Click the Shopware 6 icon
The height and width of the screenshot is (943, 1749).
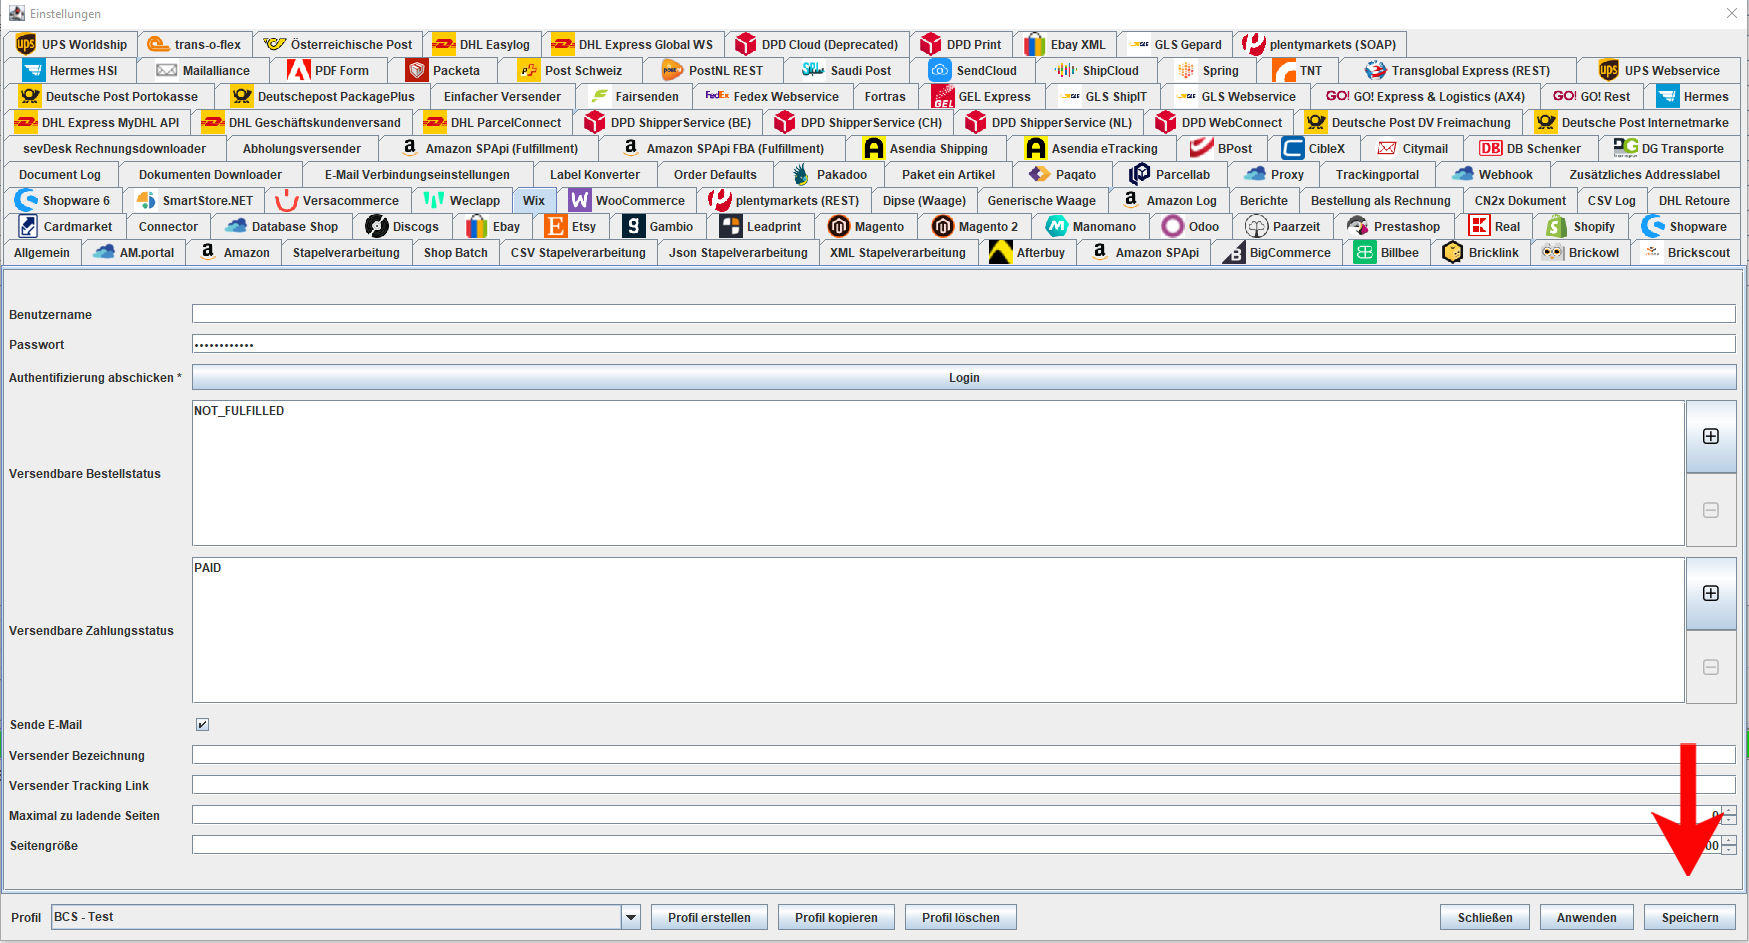[x=26, y=200]
